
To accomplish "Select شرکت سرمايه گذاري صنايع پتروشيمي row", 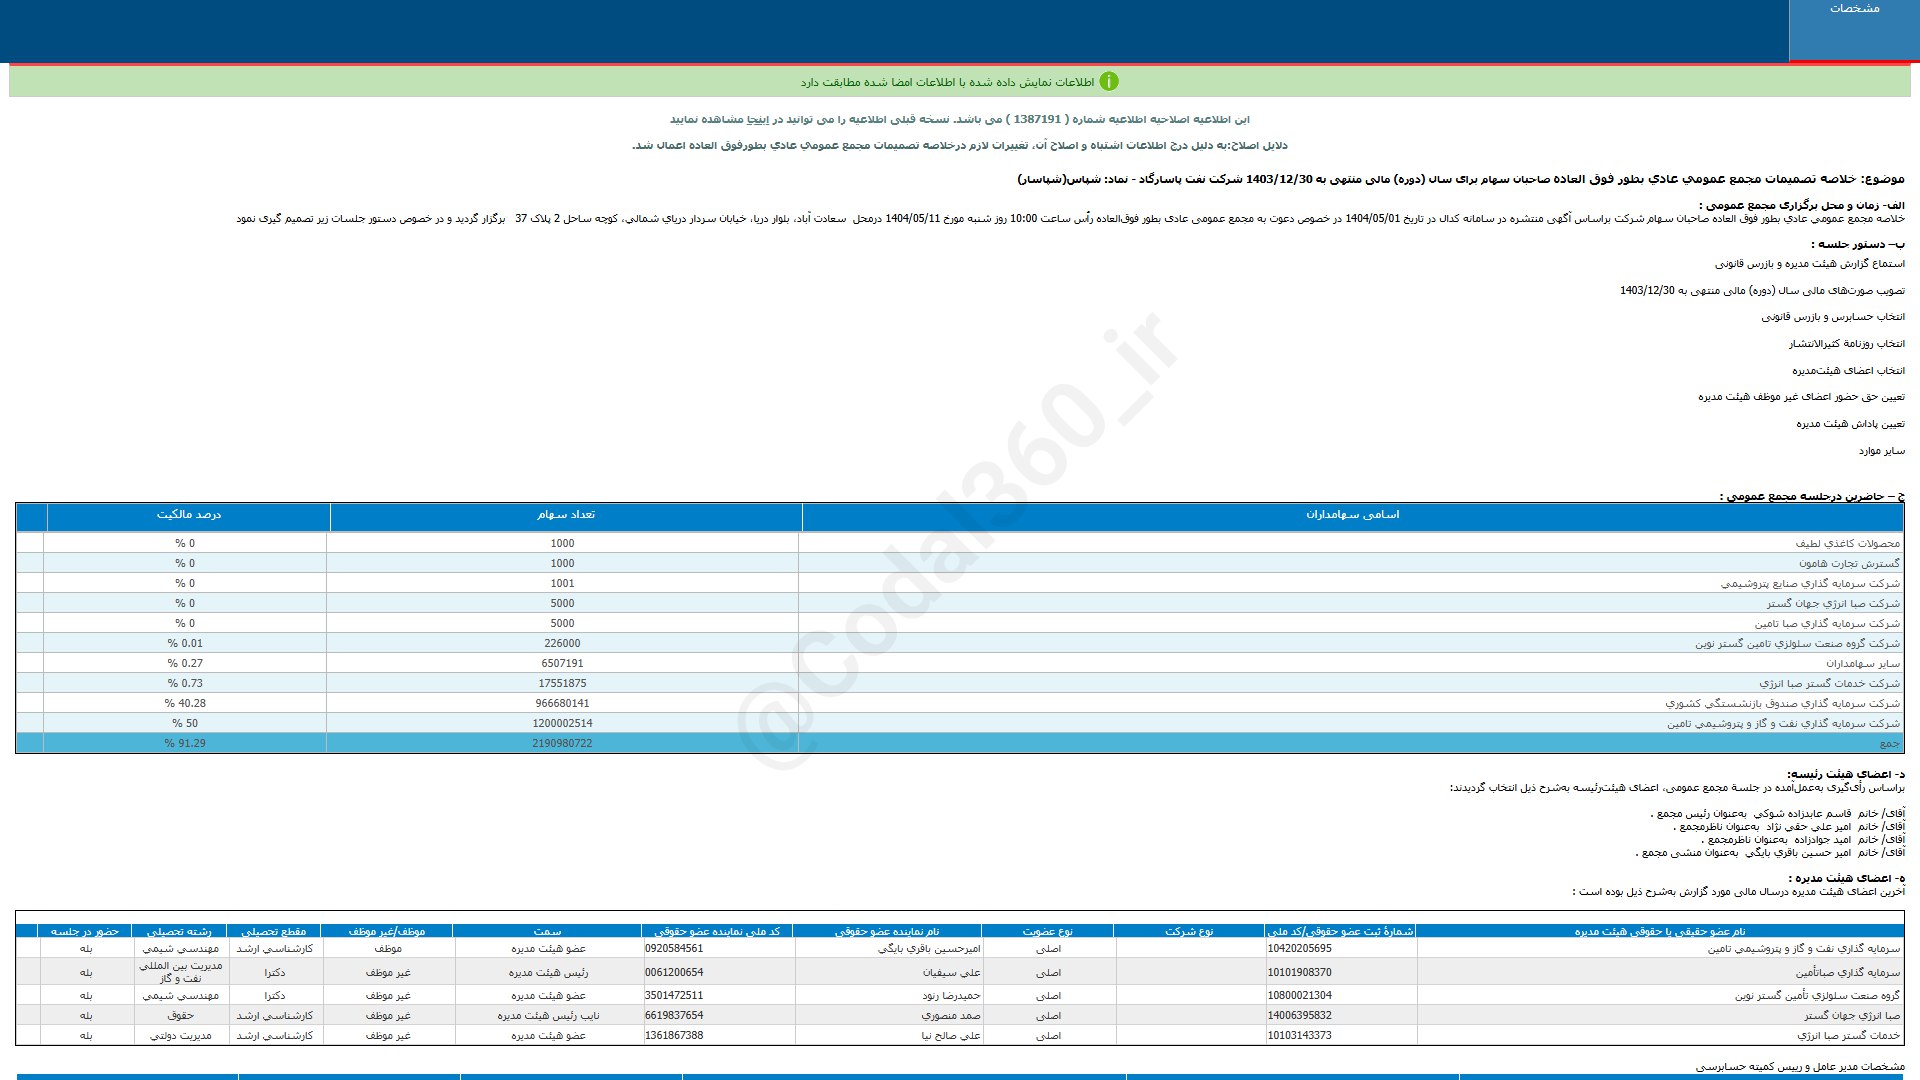I will [x=1810, y=584].
